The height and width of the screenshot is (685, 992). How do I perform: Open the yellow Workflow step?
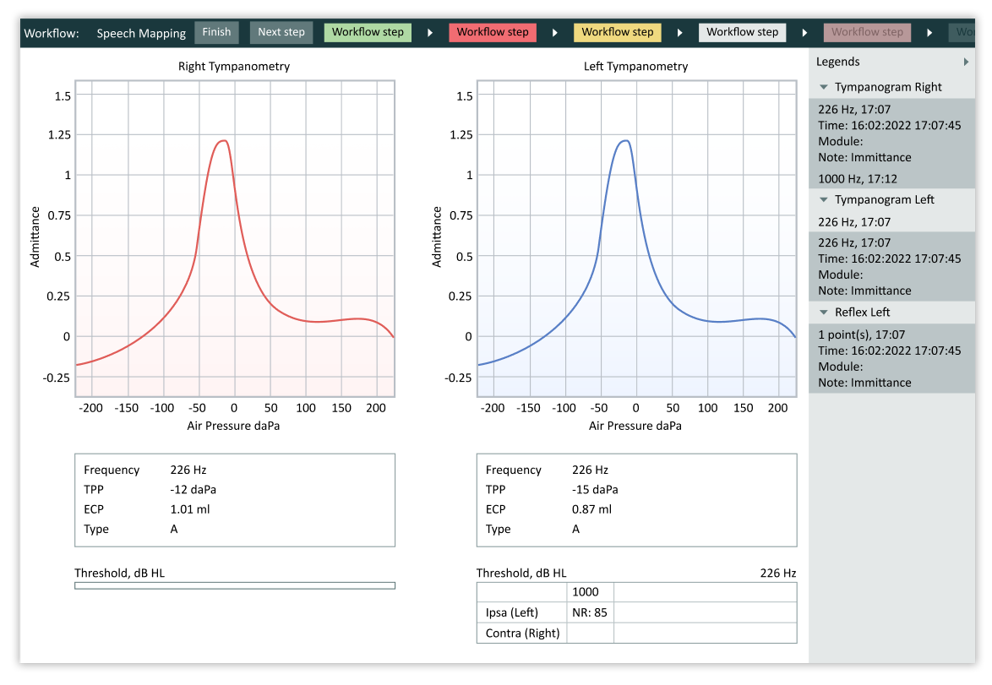click(617, 32)
